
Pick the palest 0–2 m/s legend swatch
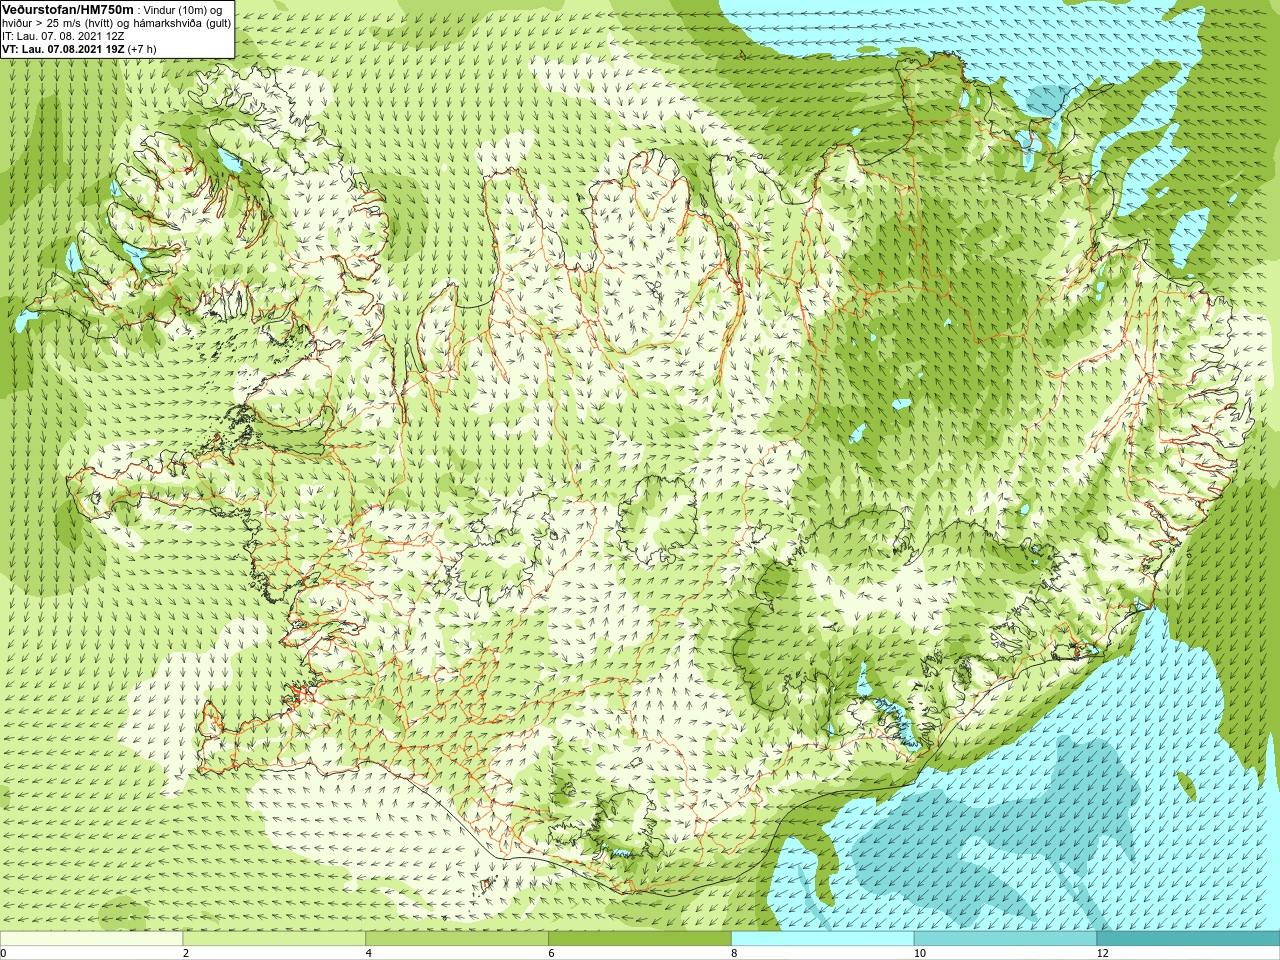click(91, 938)
